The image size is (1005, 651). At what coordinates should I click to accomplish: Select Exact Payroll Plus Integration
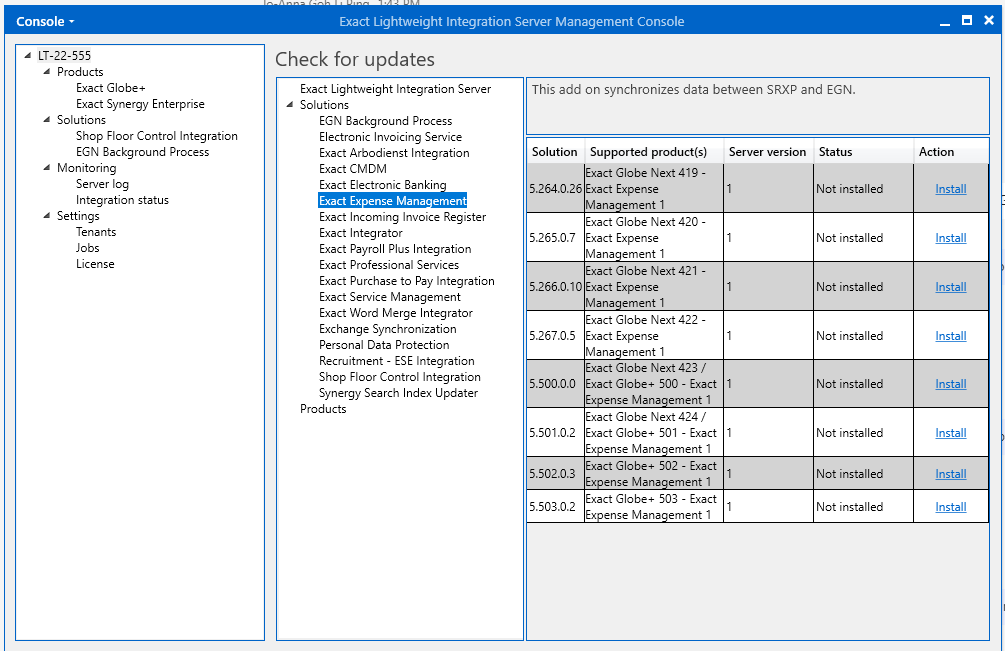pyautogui.click(x=395, y=249)
